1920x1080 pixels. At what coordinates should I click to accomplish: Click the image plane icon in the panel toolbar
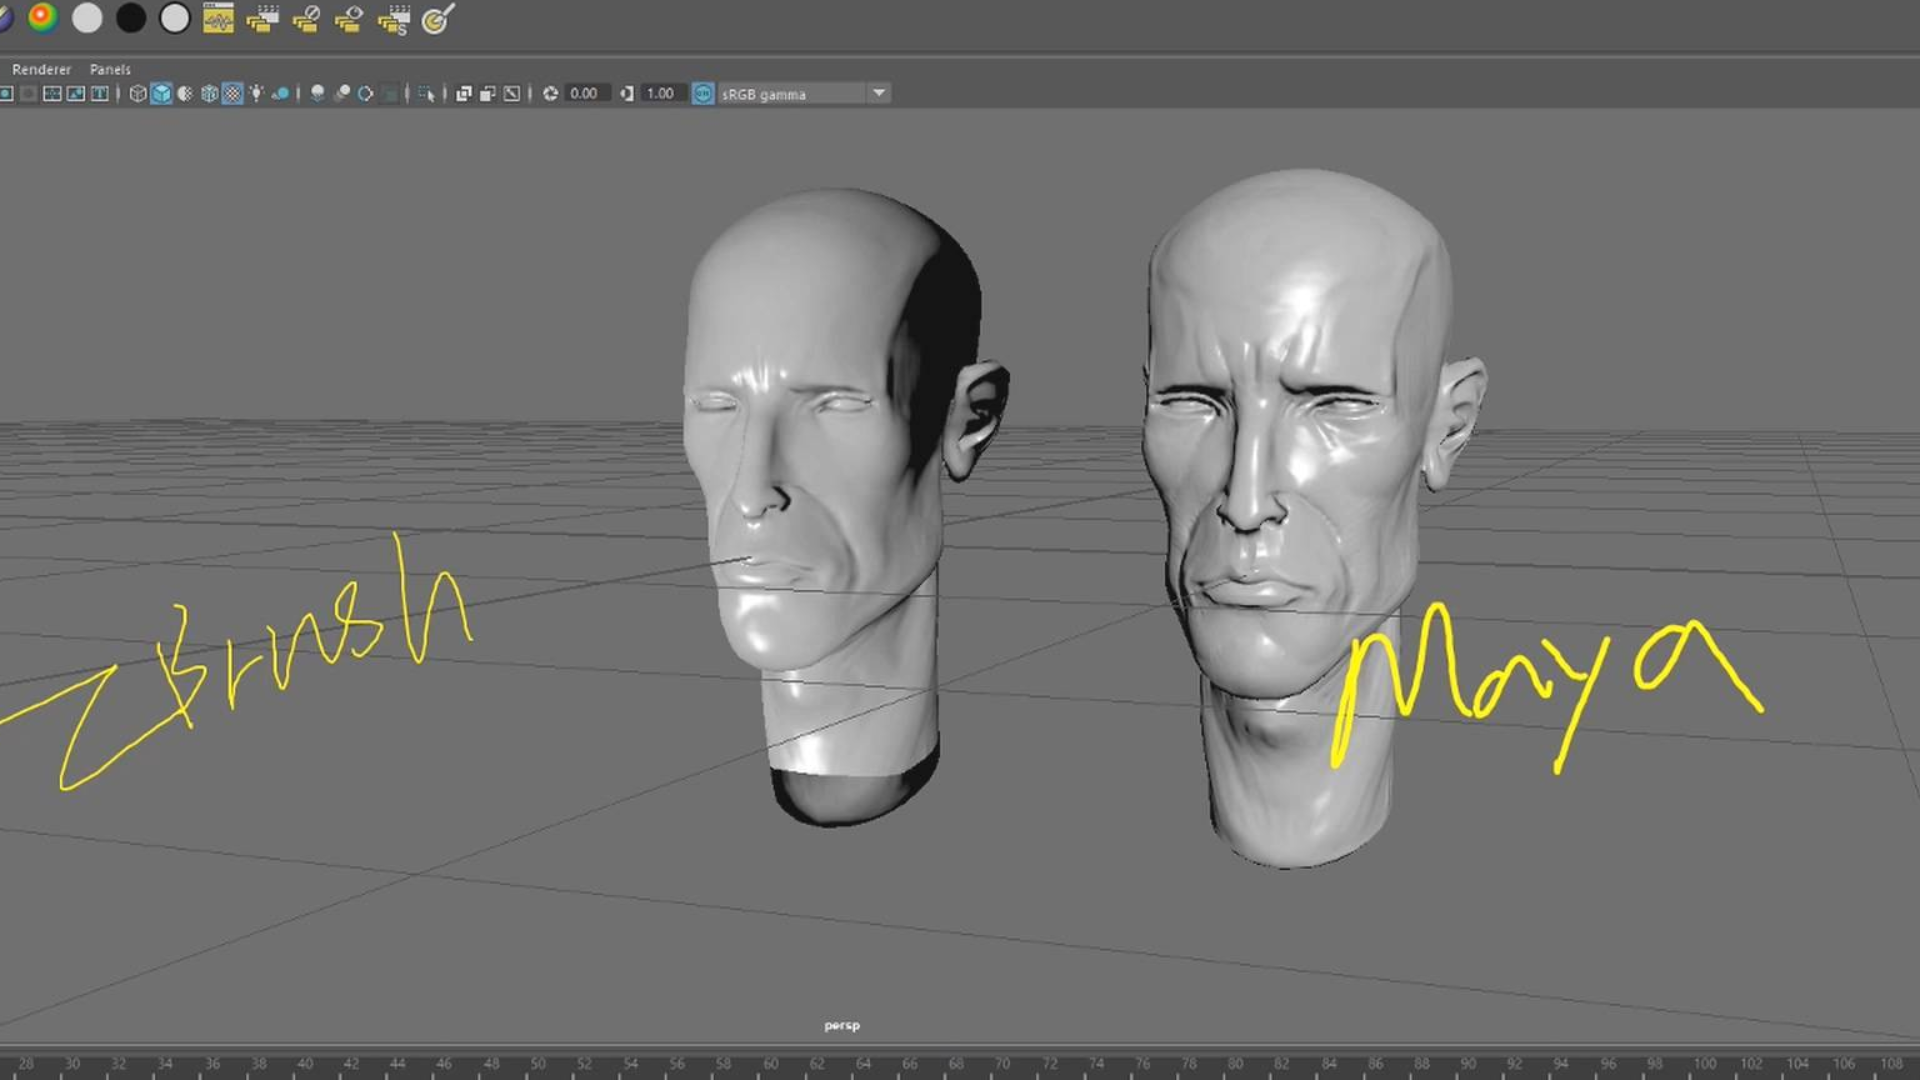point(76,93)
